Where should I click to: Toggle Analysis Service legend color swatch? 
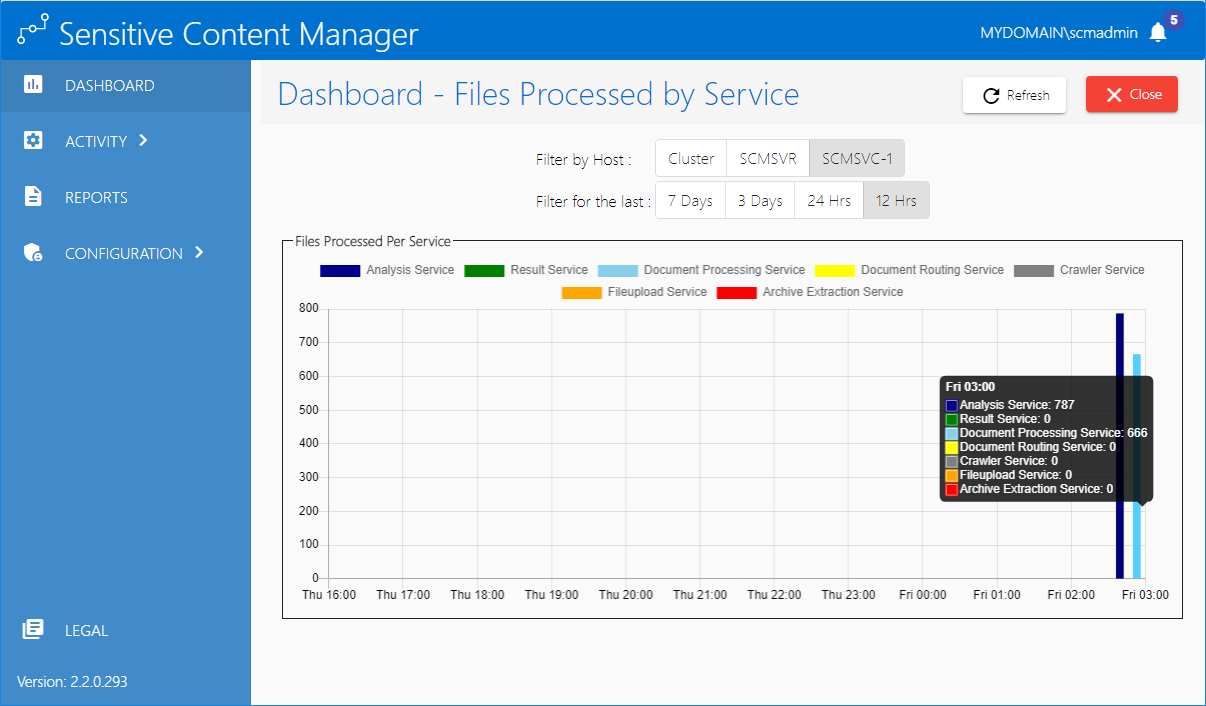coord(339,270)
